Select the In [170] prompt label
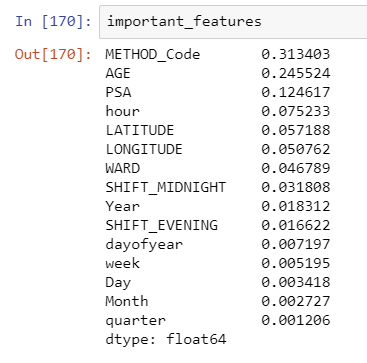 click(x=53, y=22)
